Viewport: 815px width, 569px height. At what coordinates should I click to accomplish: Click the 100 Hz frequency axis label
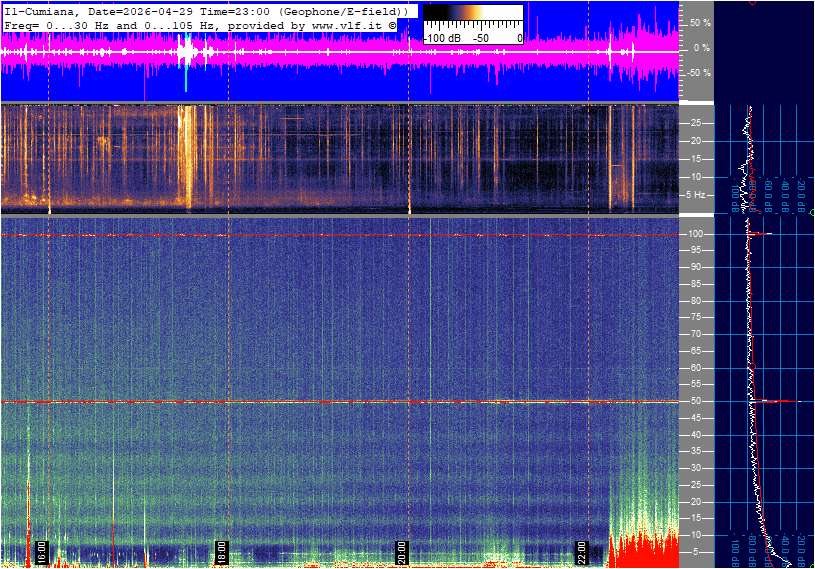(697, 234)
